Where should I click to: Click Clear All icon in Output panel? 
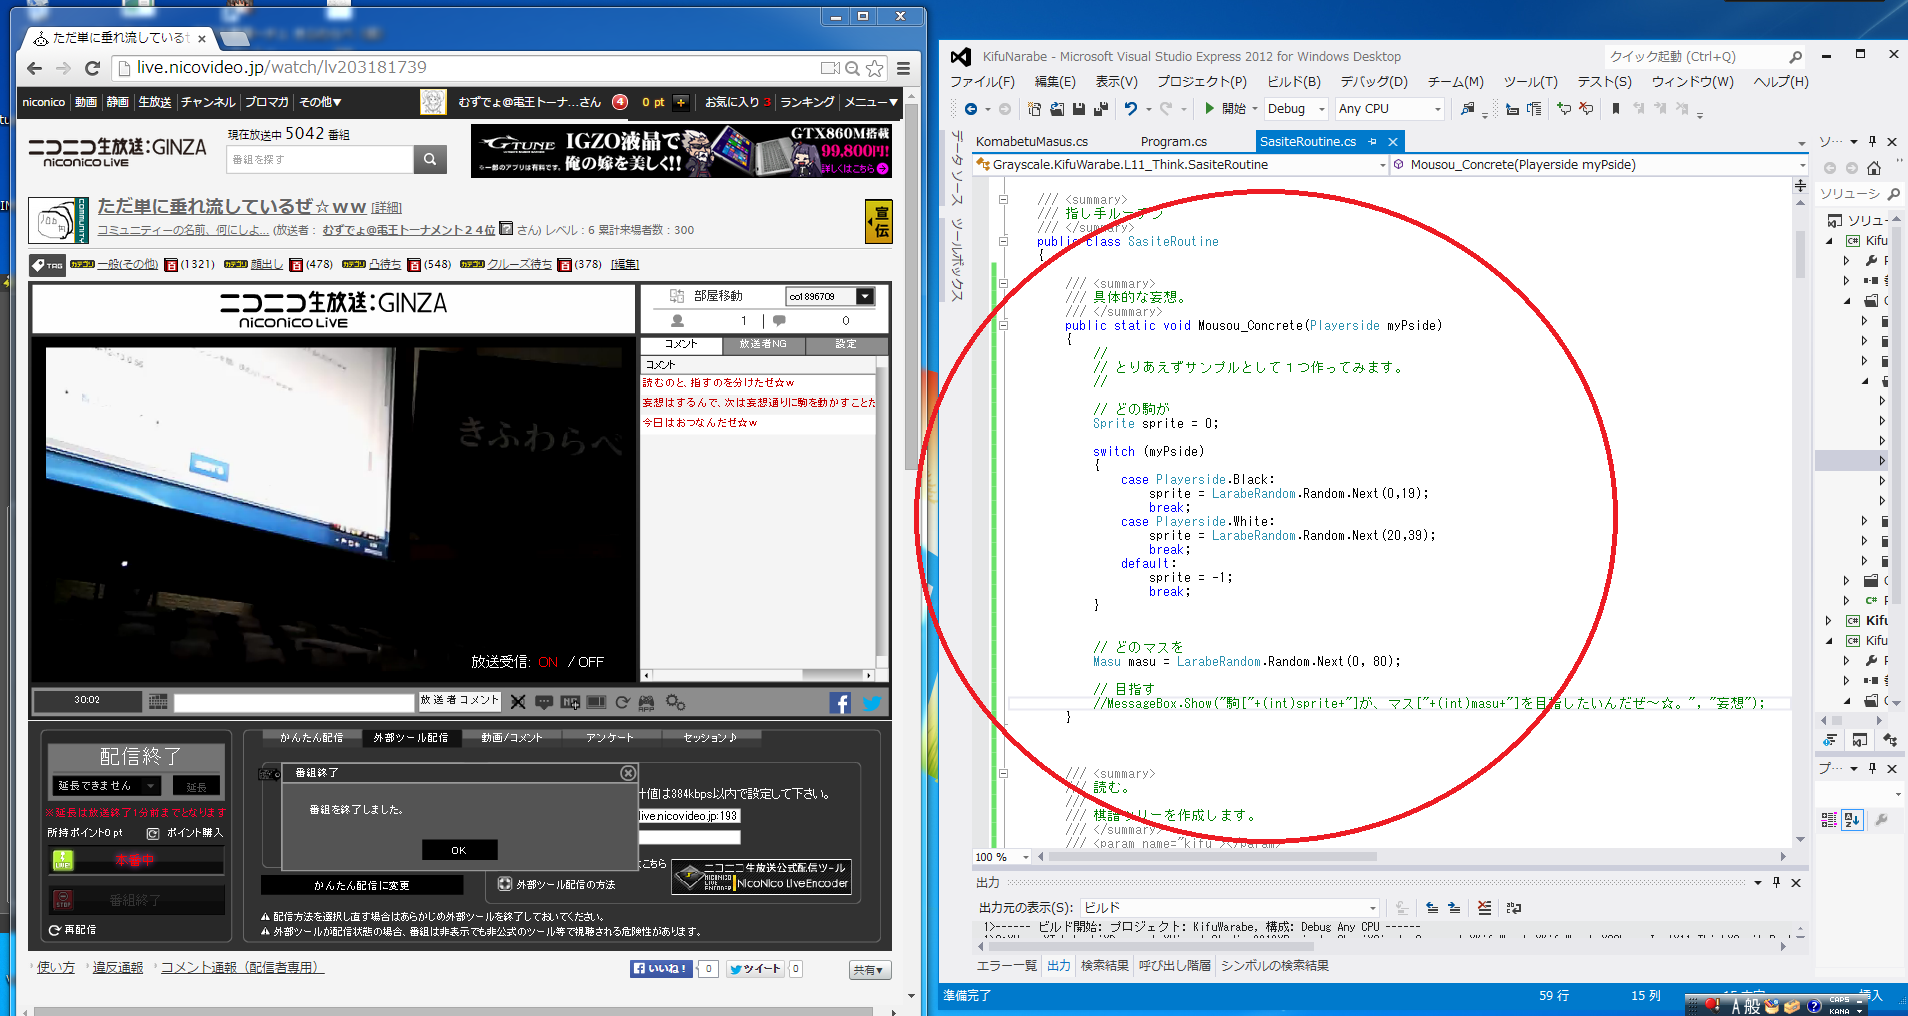(1484, 908)
